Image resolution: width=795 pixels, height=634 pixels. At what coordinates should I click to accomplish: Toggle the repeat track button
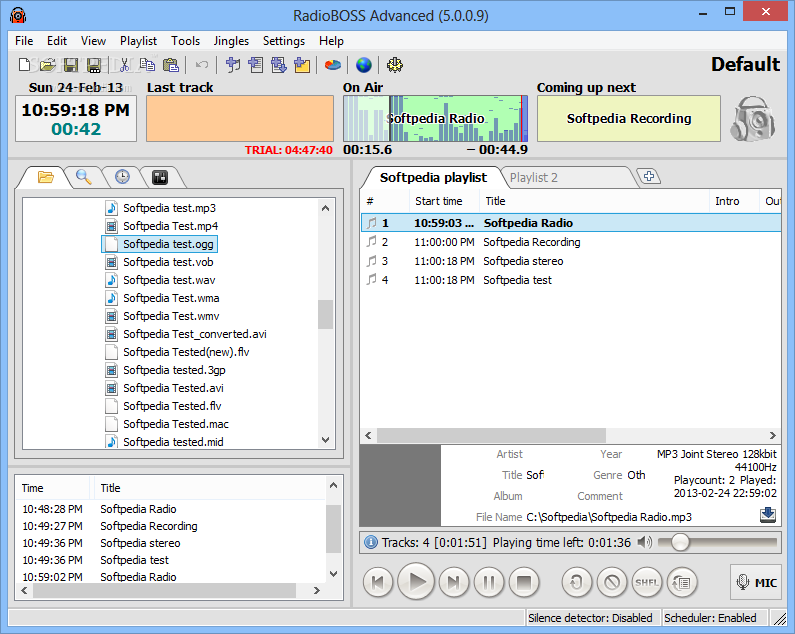pos(576,582)
